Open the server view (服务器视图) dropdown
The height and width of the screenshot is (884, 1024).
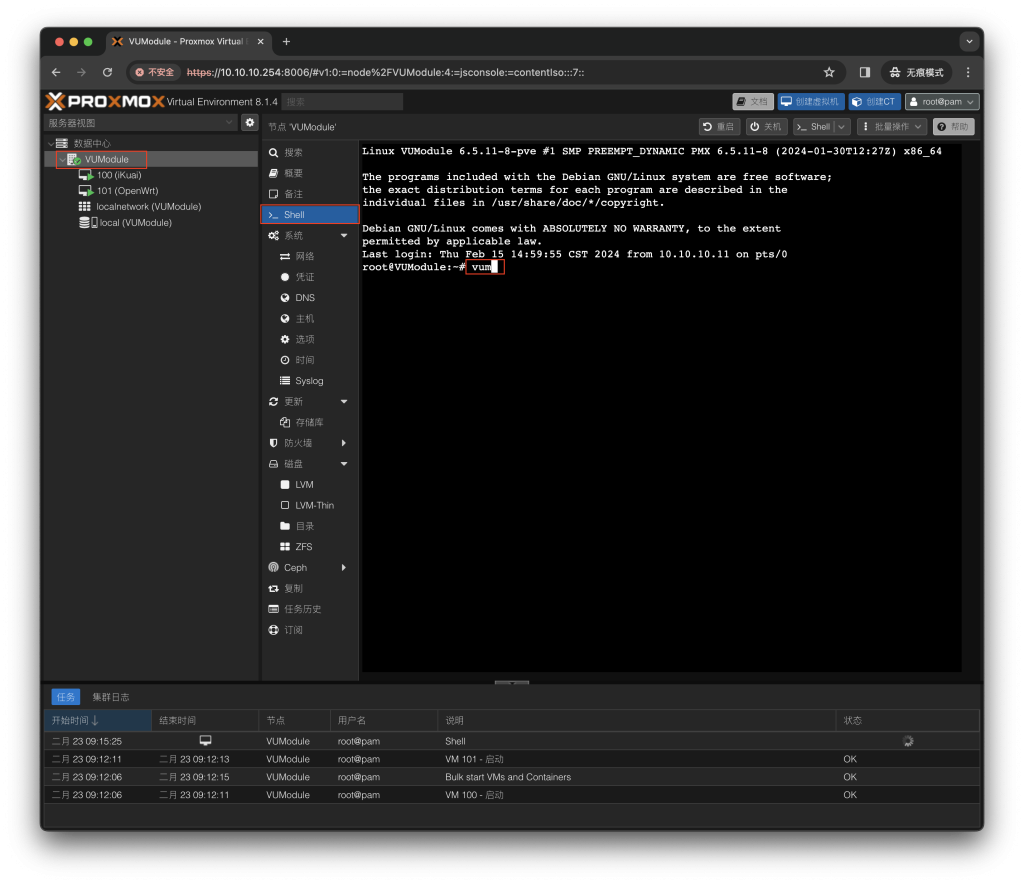[x=140, y=122]
